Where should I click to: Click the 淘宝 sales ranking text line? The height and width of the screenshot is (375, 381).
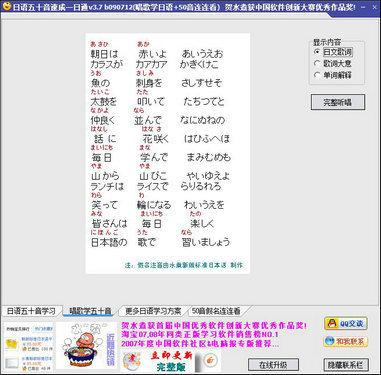point(199,334)
